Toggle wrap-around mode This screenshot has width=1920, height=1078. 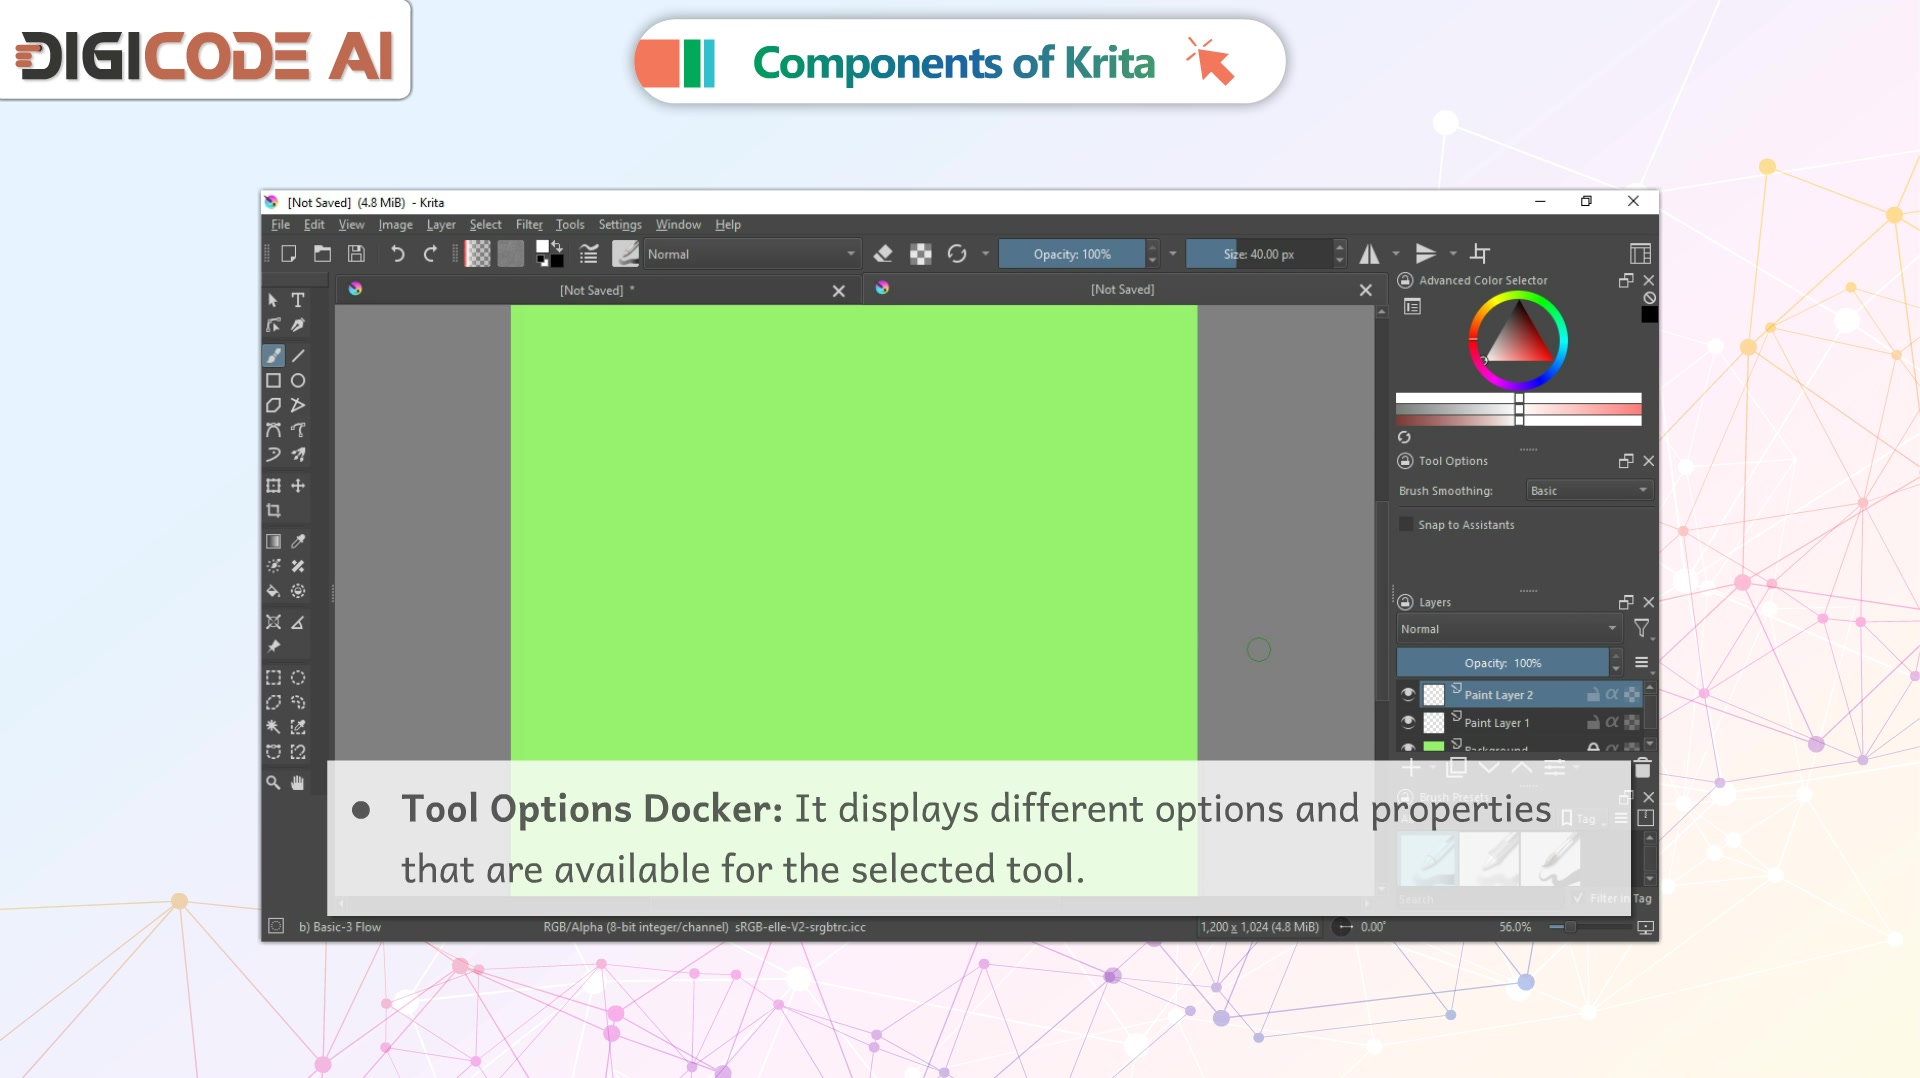1481,254
